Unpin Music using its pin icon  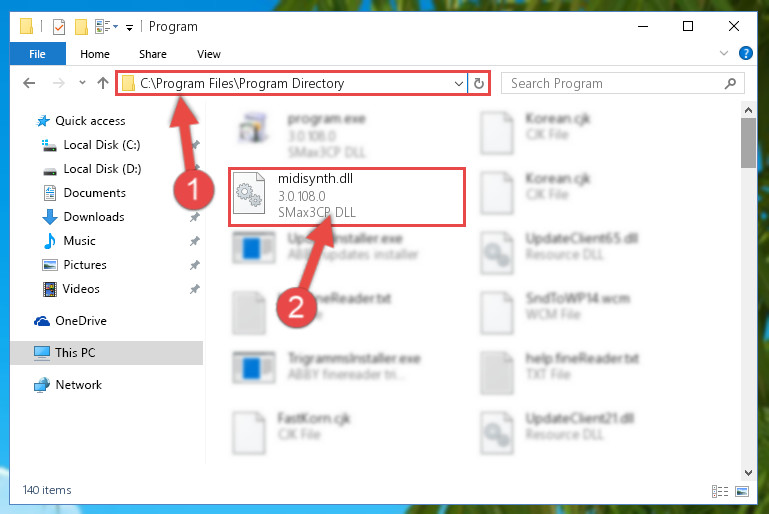195,241
